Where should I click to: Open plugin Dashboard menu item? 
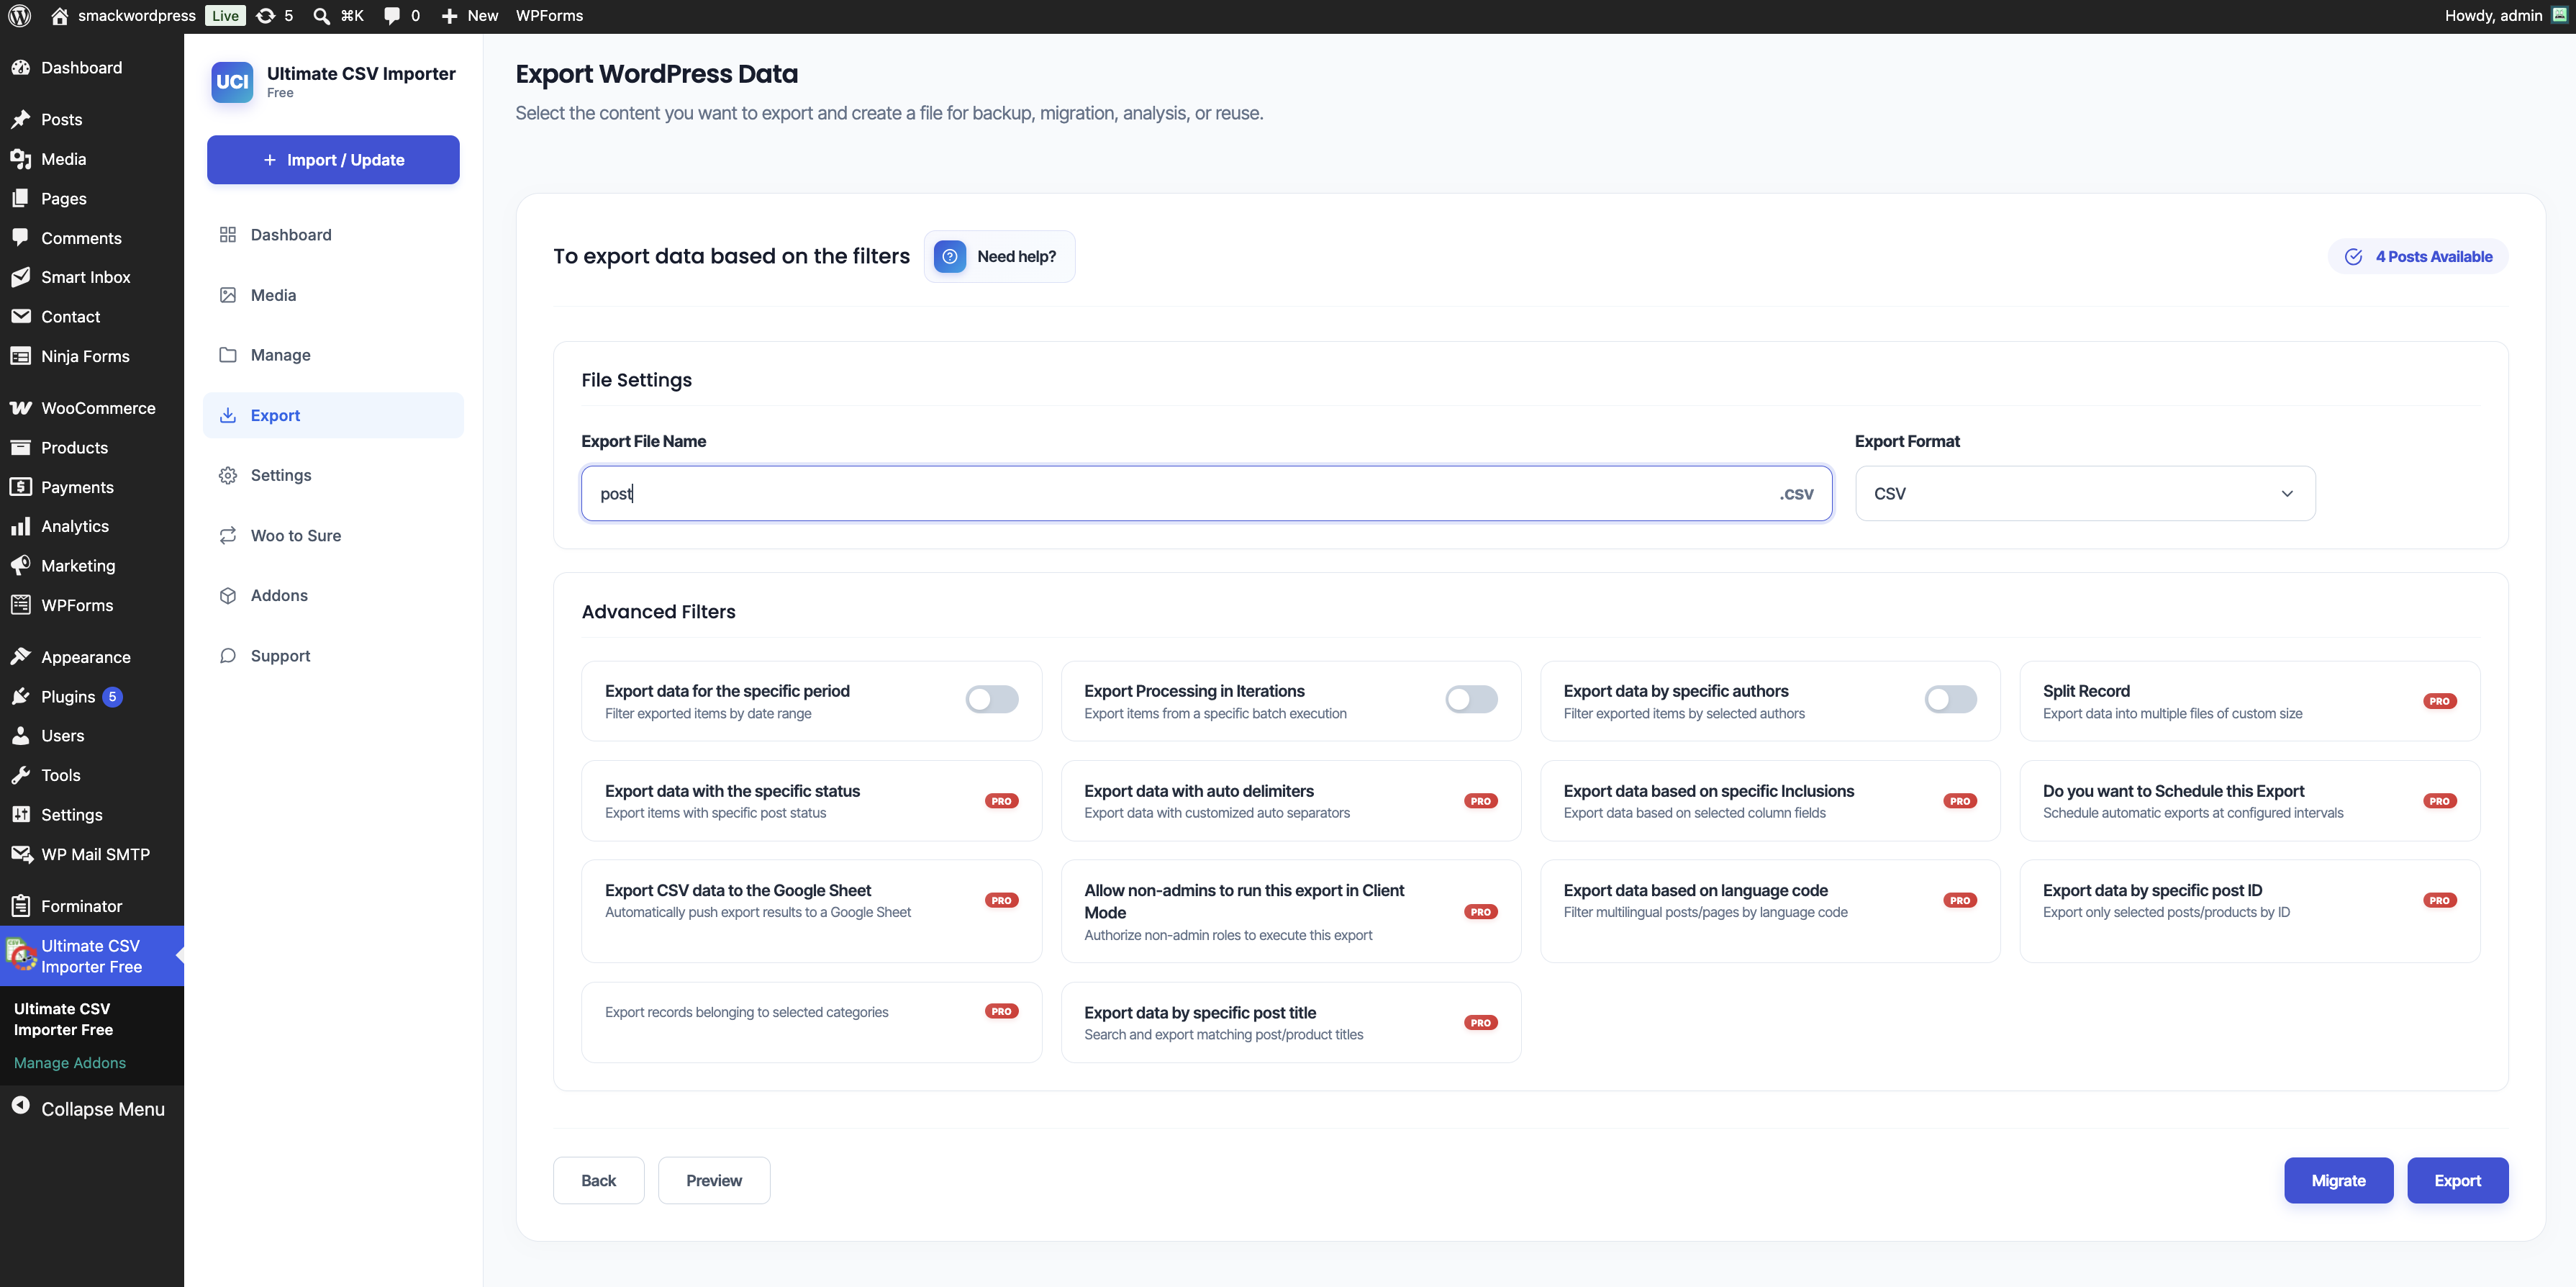coord(333,235)
